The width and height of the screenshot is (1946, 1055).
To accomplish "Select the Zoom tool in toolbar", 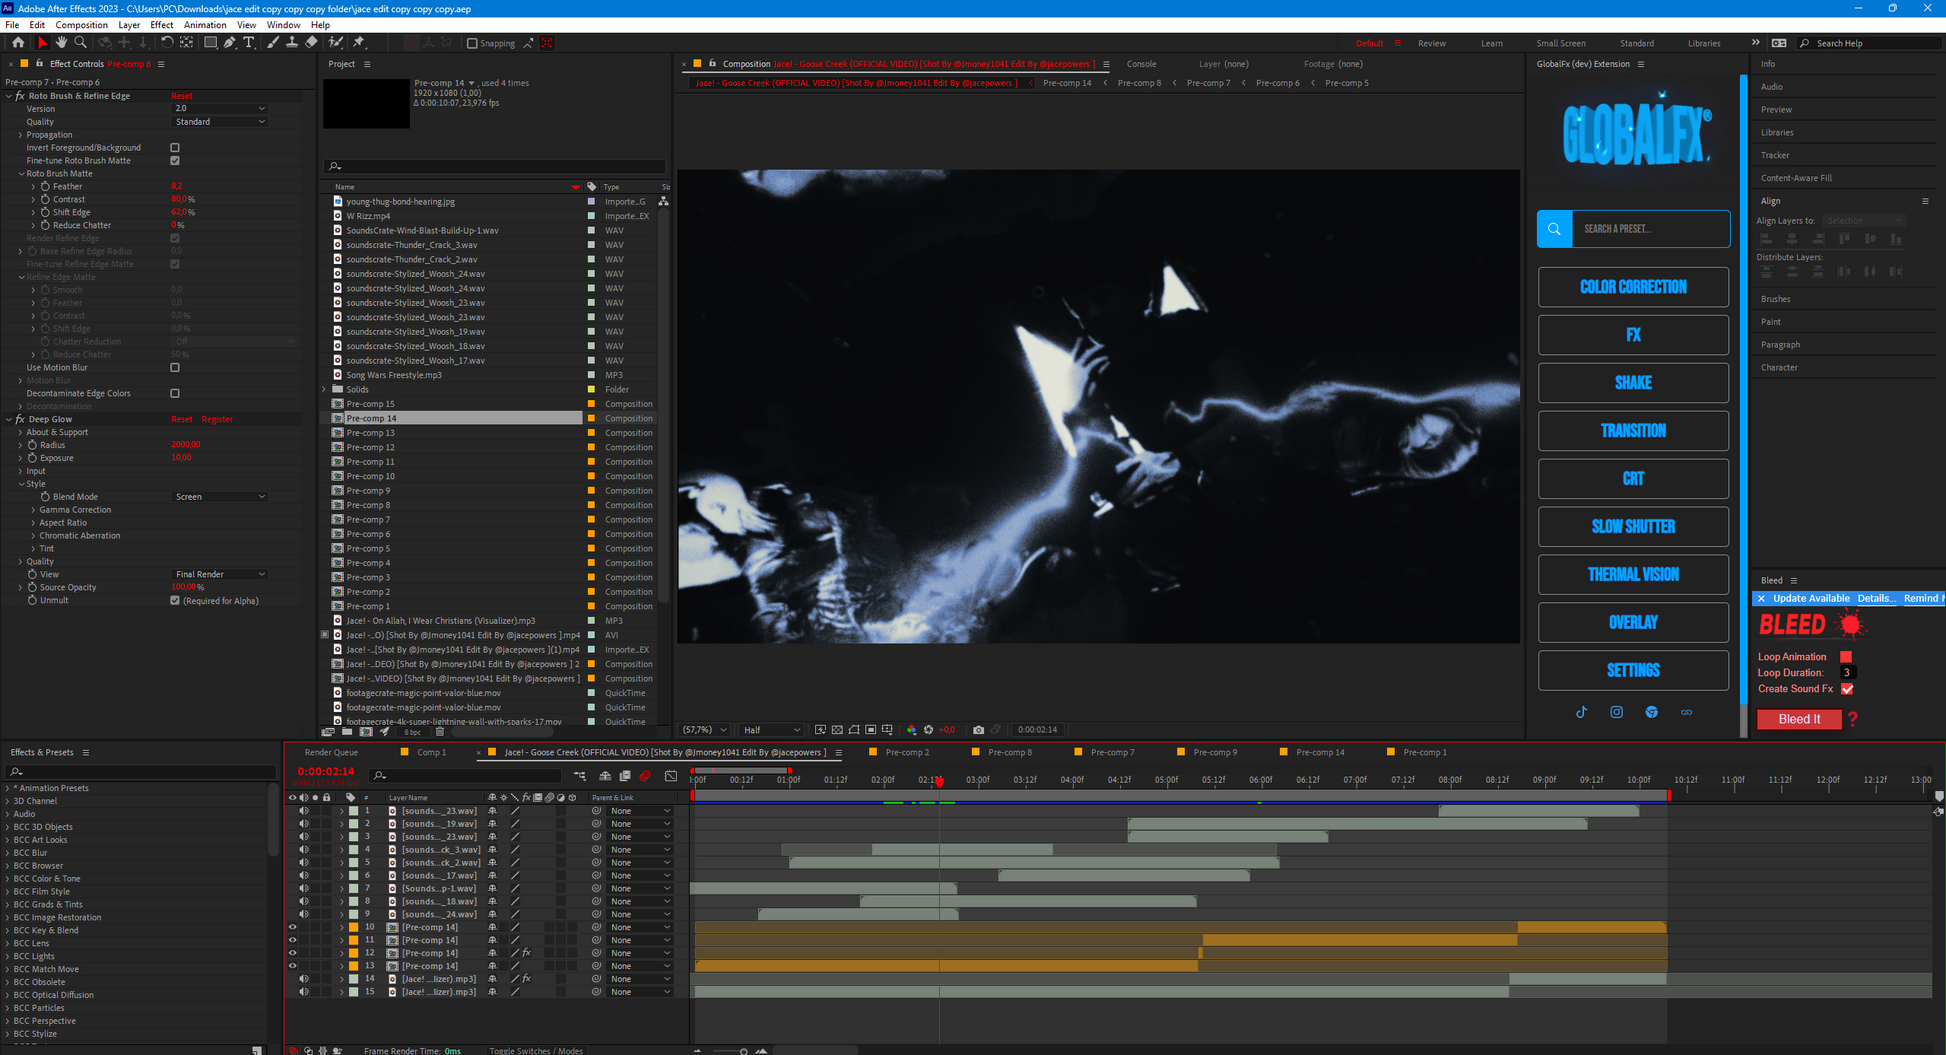I will pos(81,43).
